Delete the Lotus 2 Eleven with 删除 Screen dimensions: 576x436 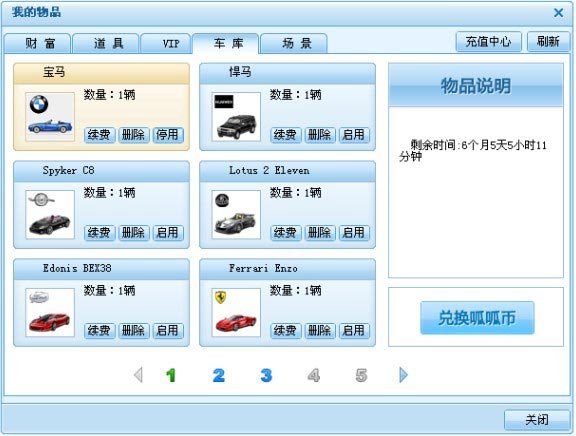(x=320, y=233)
